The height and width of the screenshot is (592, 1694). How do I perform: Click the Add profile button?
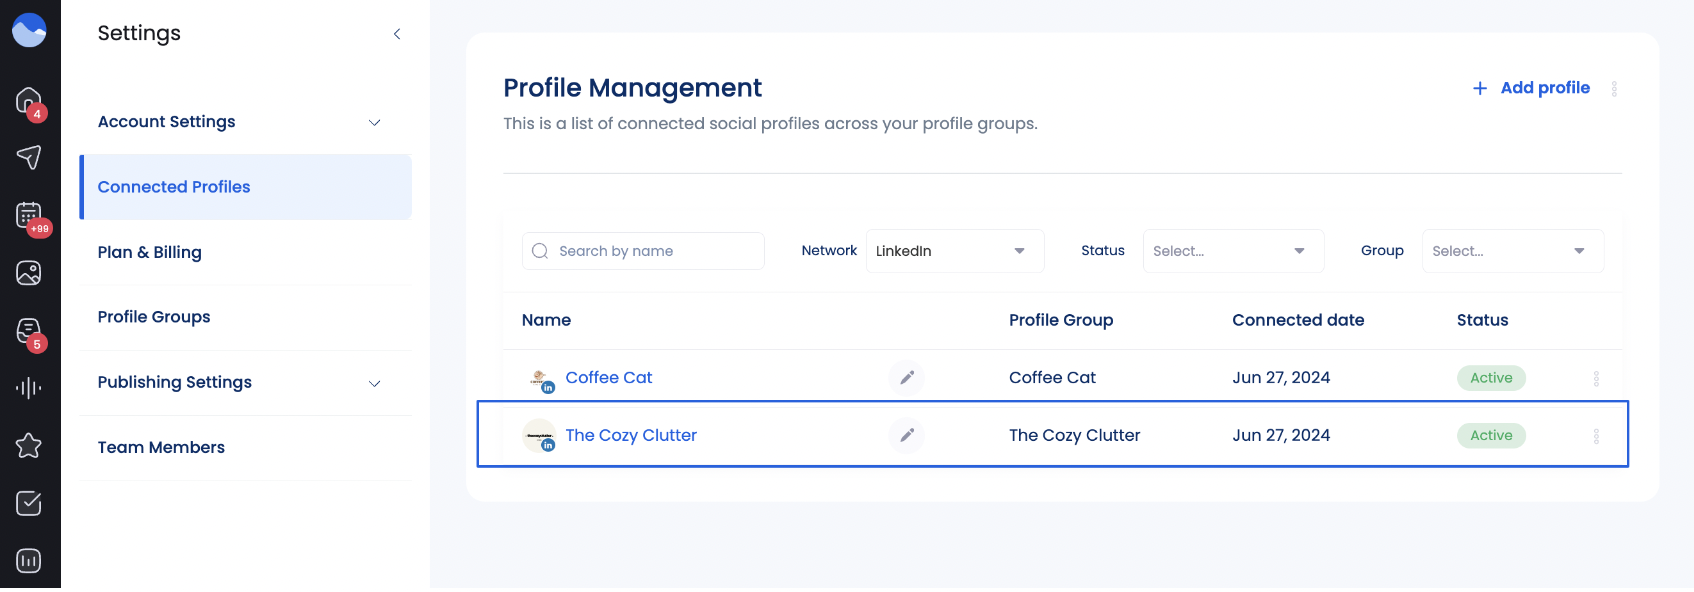pos(1530,88)
